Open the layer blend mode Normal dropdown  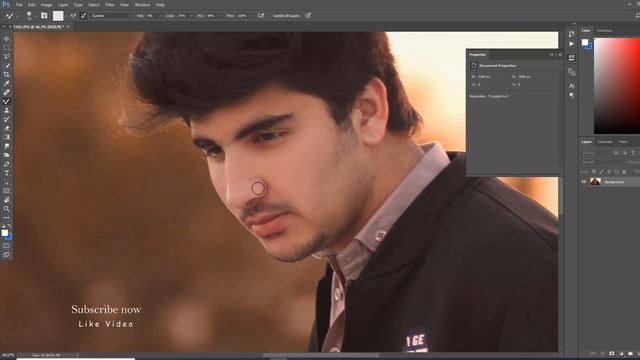click(x=602, y=162)
